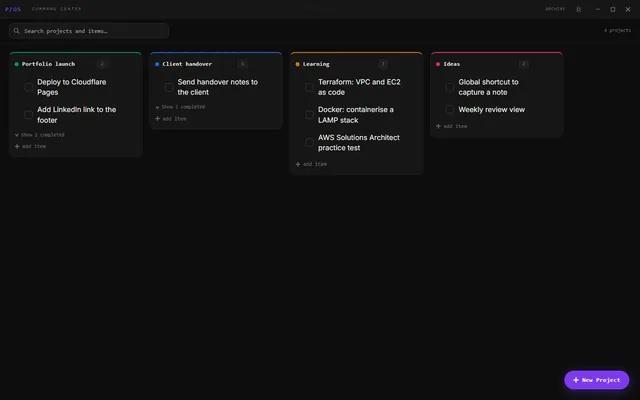Close the application window
The width and height of the screenshot is (640, 400).
click(628, 9)
